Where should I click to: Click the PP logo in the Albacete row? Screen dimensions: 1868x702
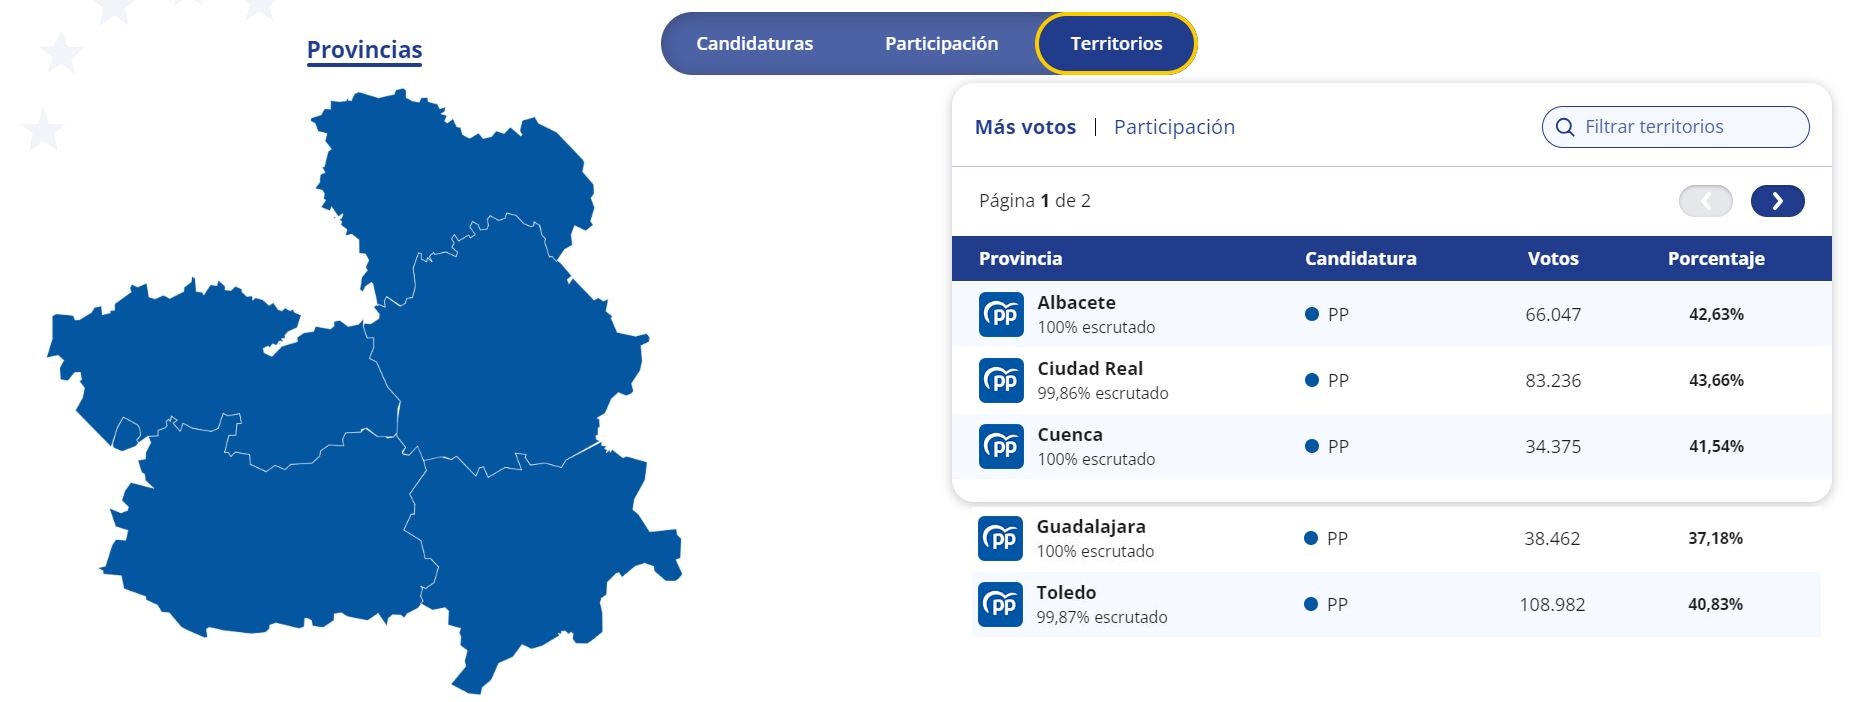(x=1001, y=315)
